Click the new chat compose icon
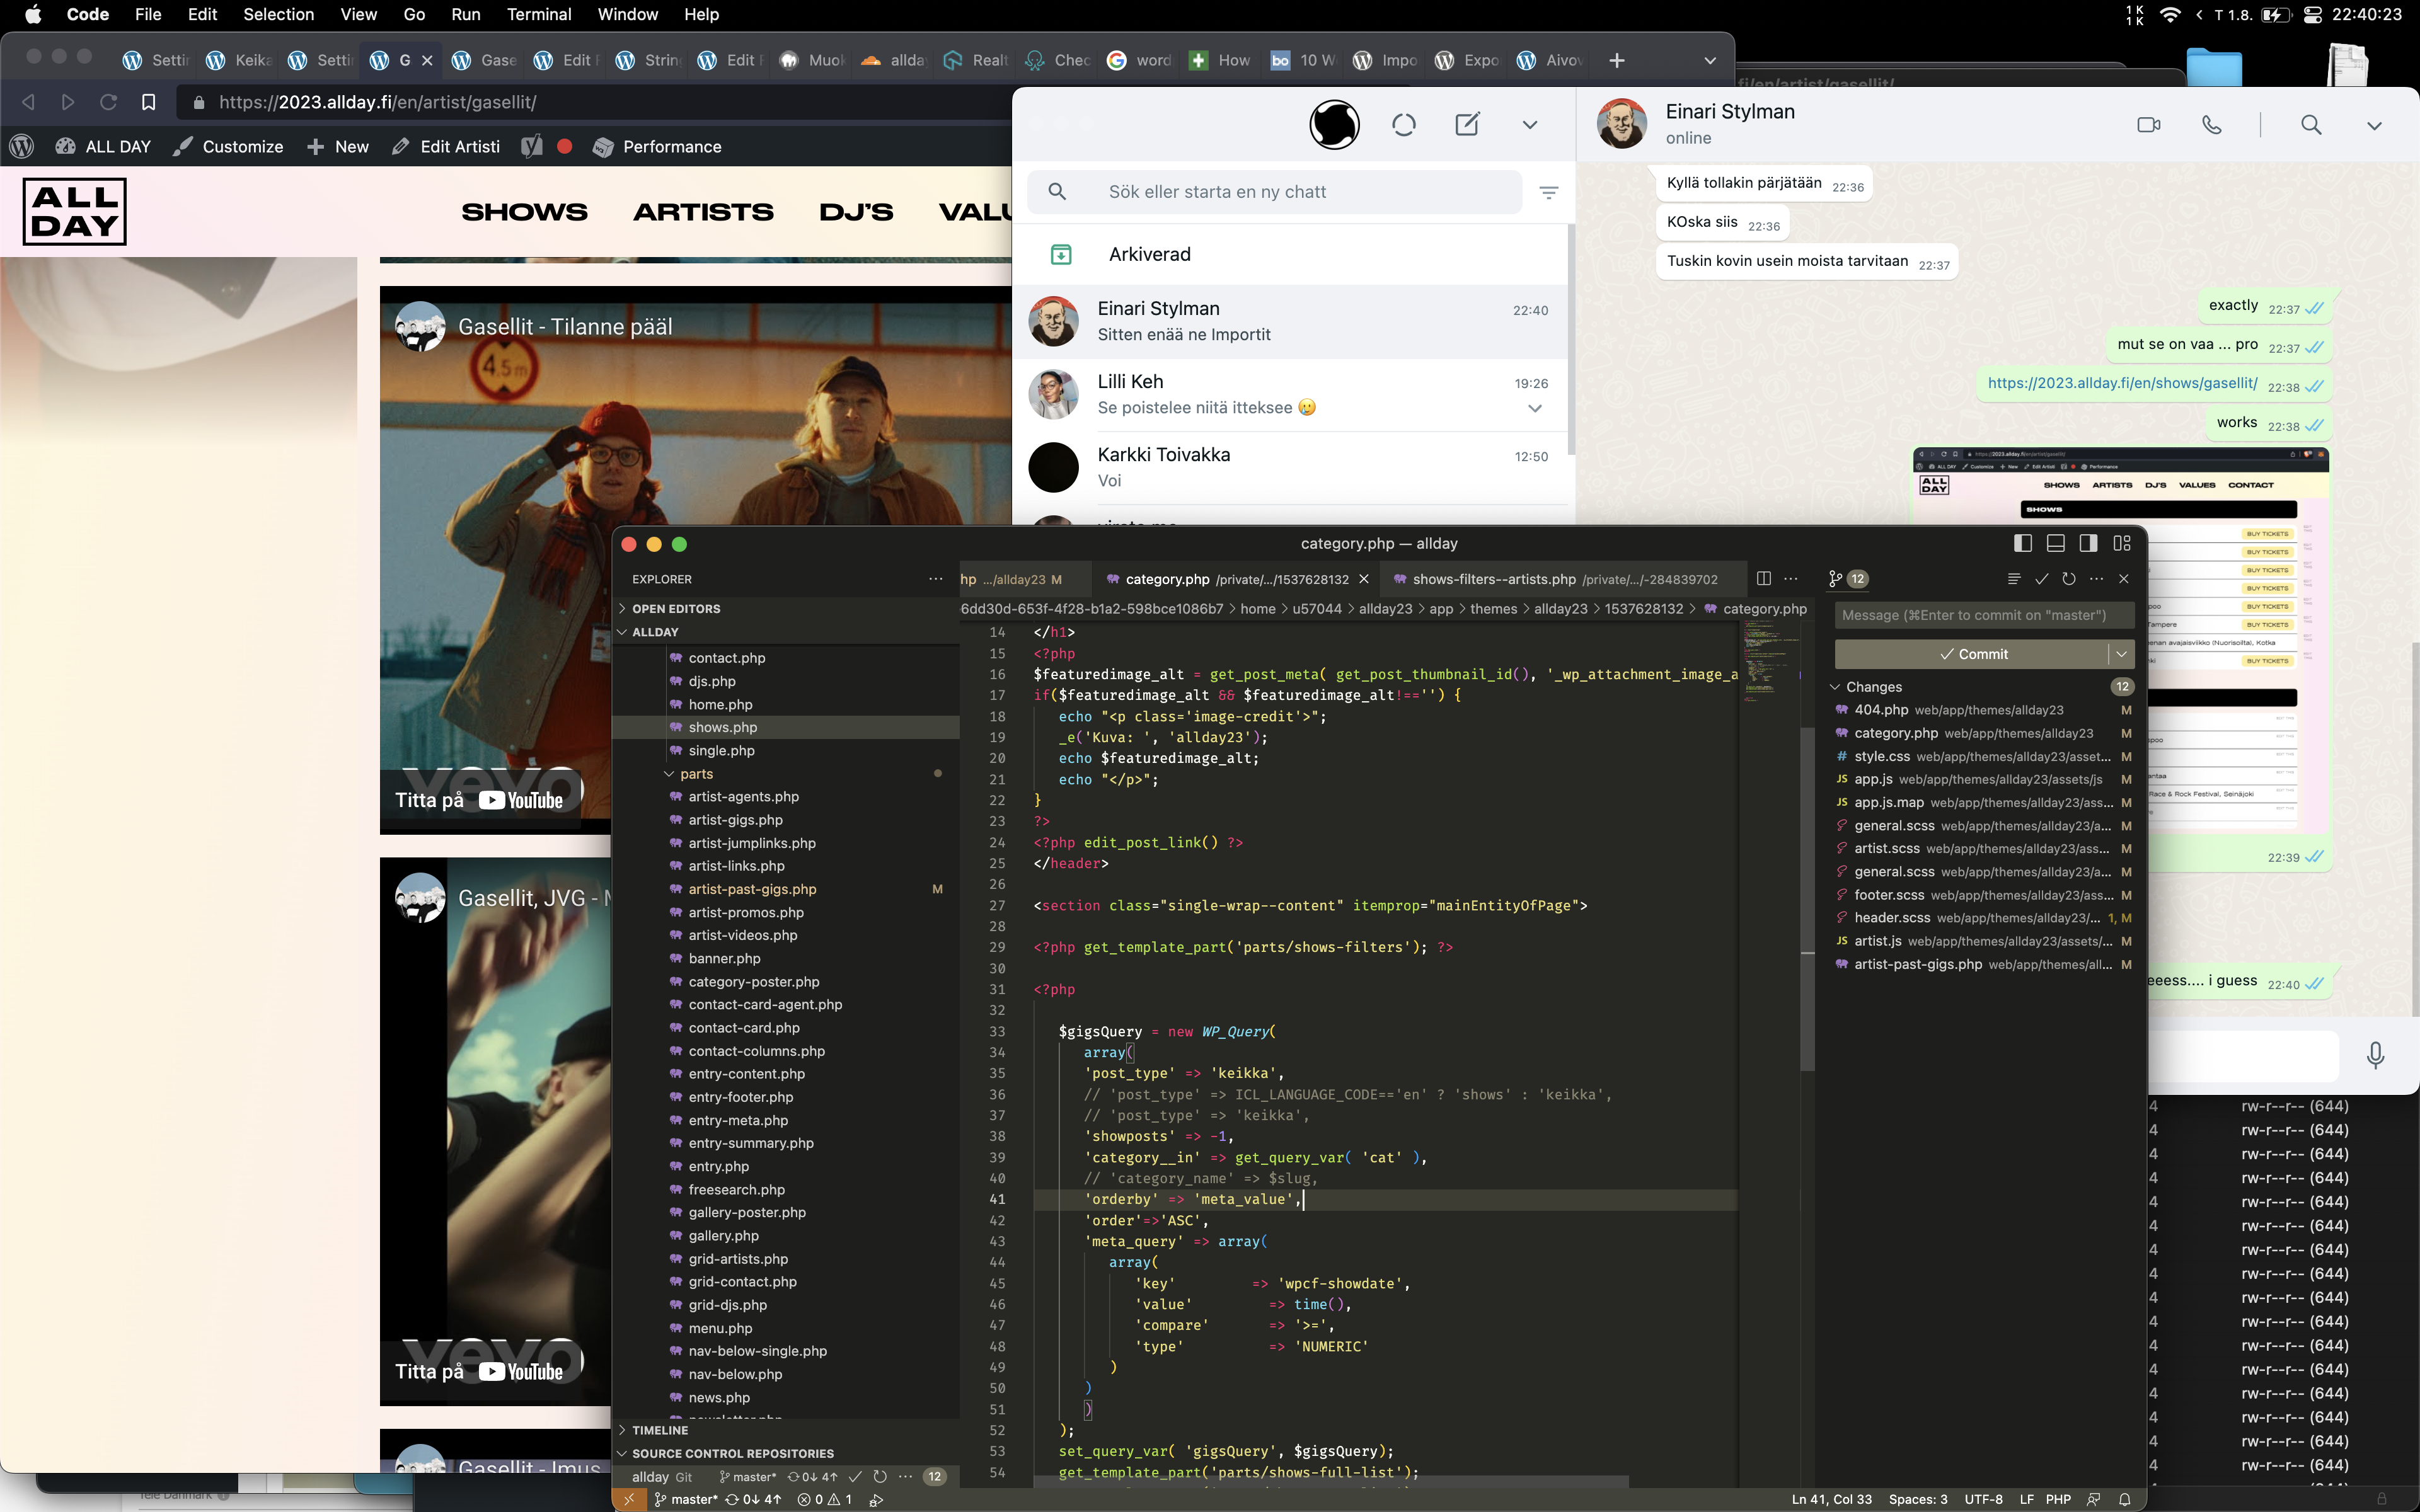2420x1512 pixels. 1467,125
